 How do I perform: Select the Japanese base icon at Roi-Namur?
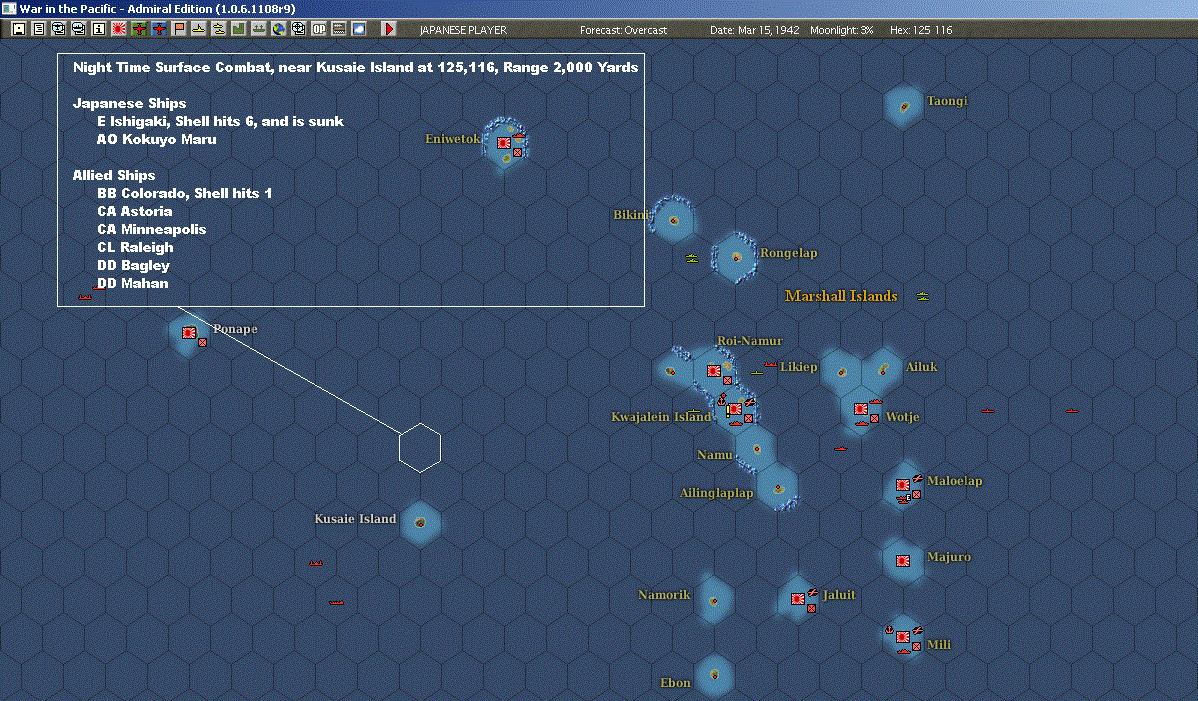714,371
